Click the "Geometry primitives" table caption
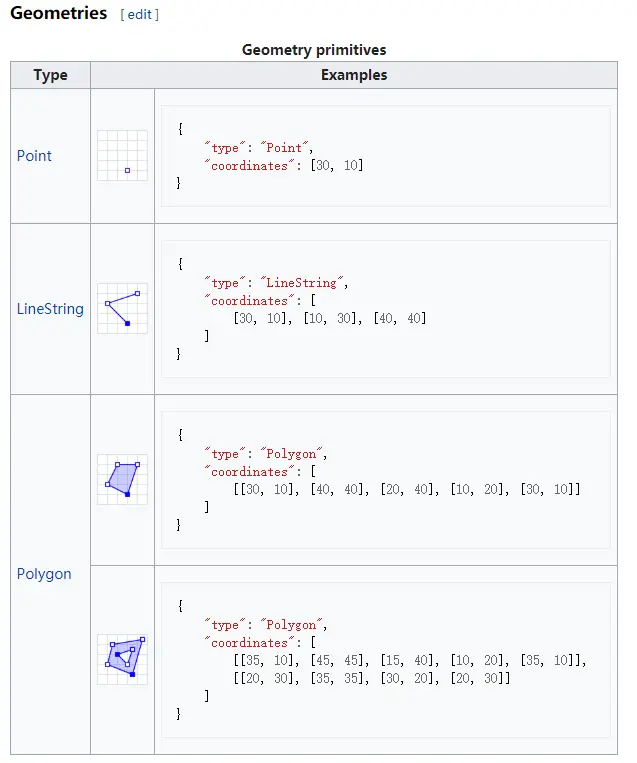Screen dimensions: 637x763 coord(314,49)
